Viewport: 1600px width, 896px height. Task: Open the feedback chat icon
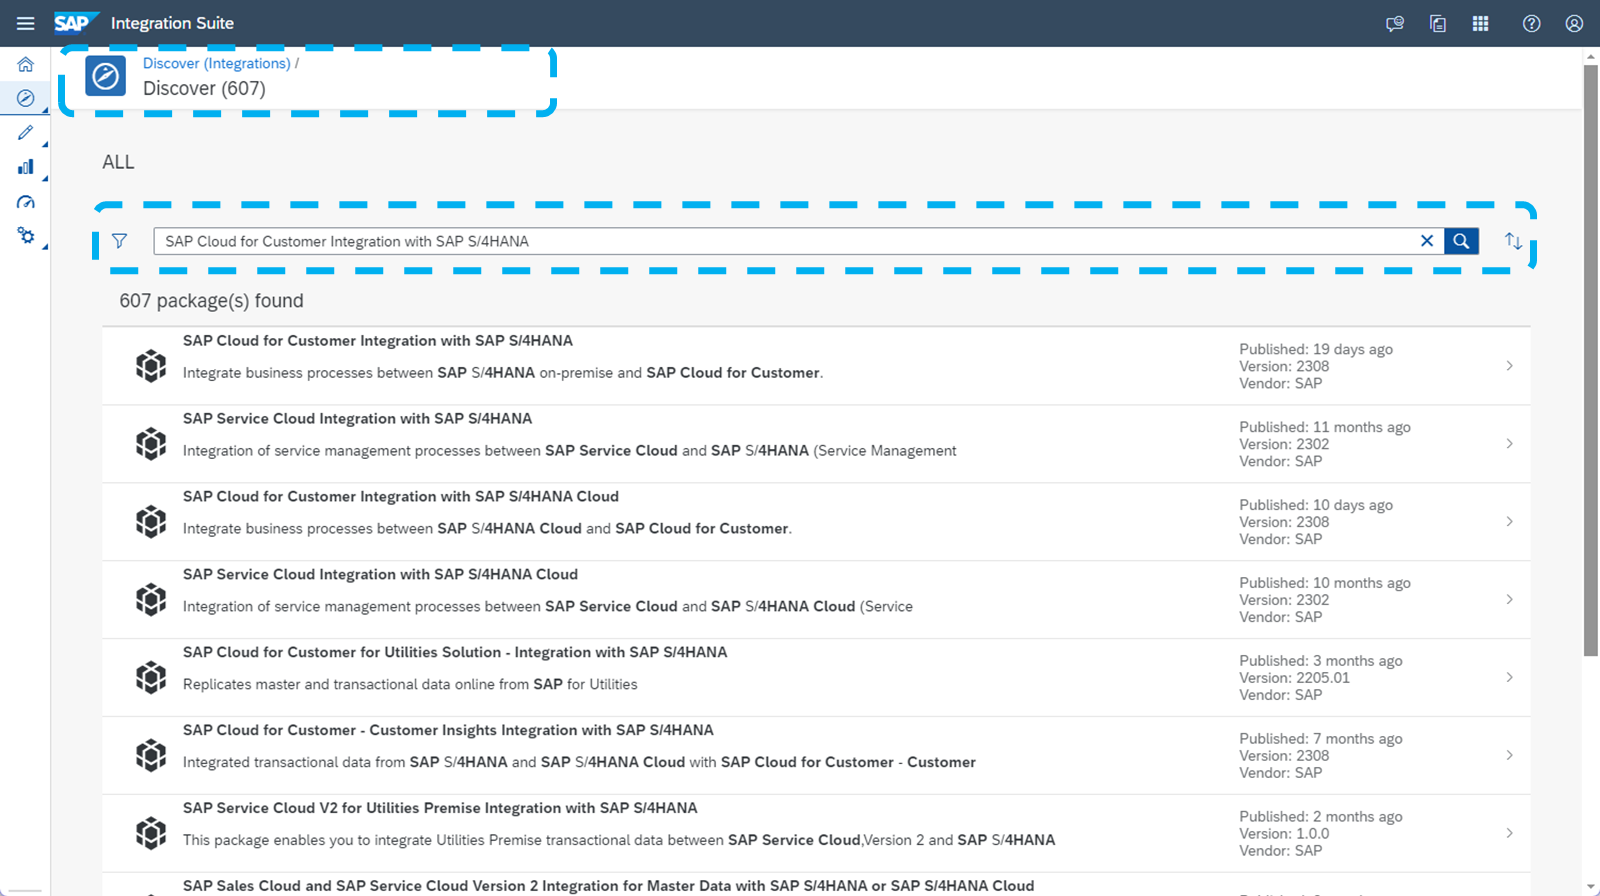[1395, 24]
